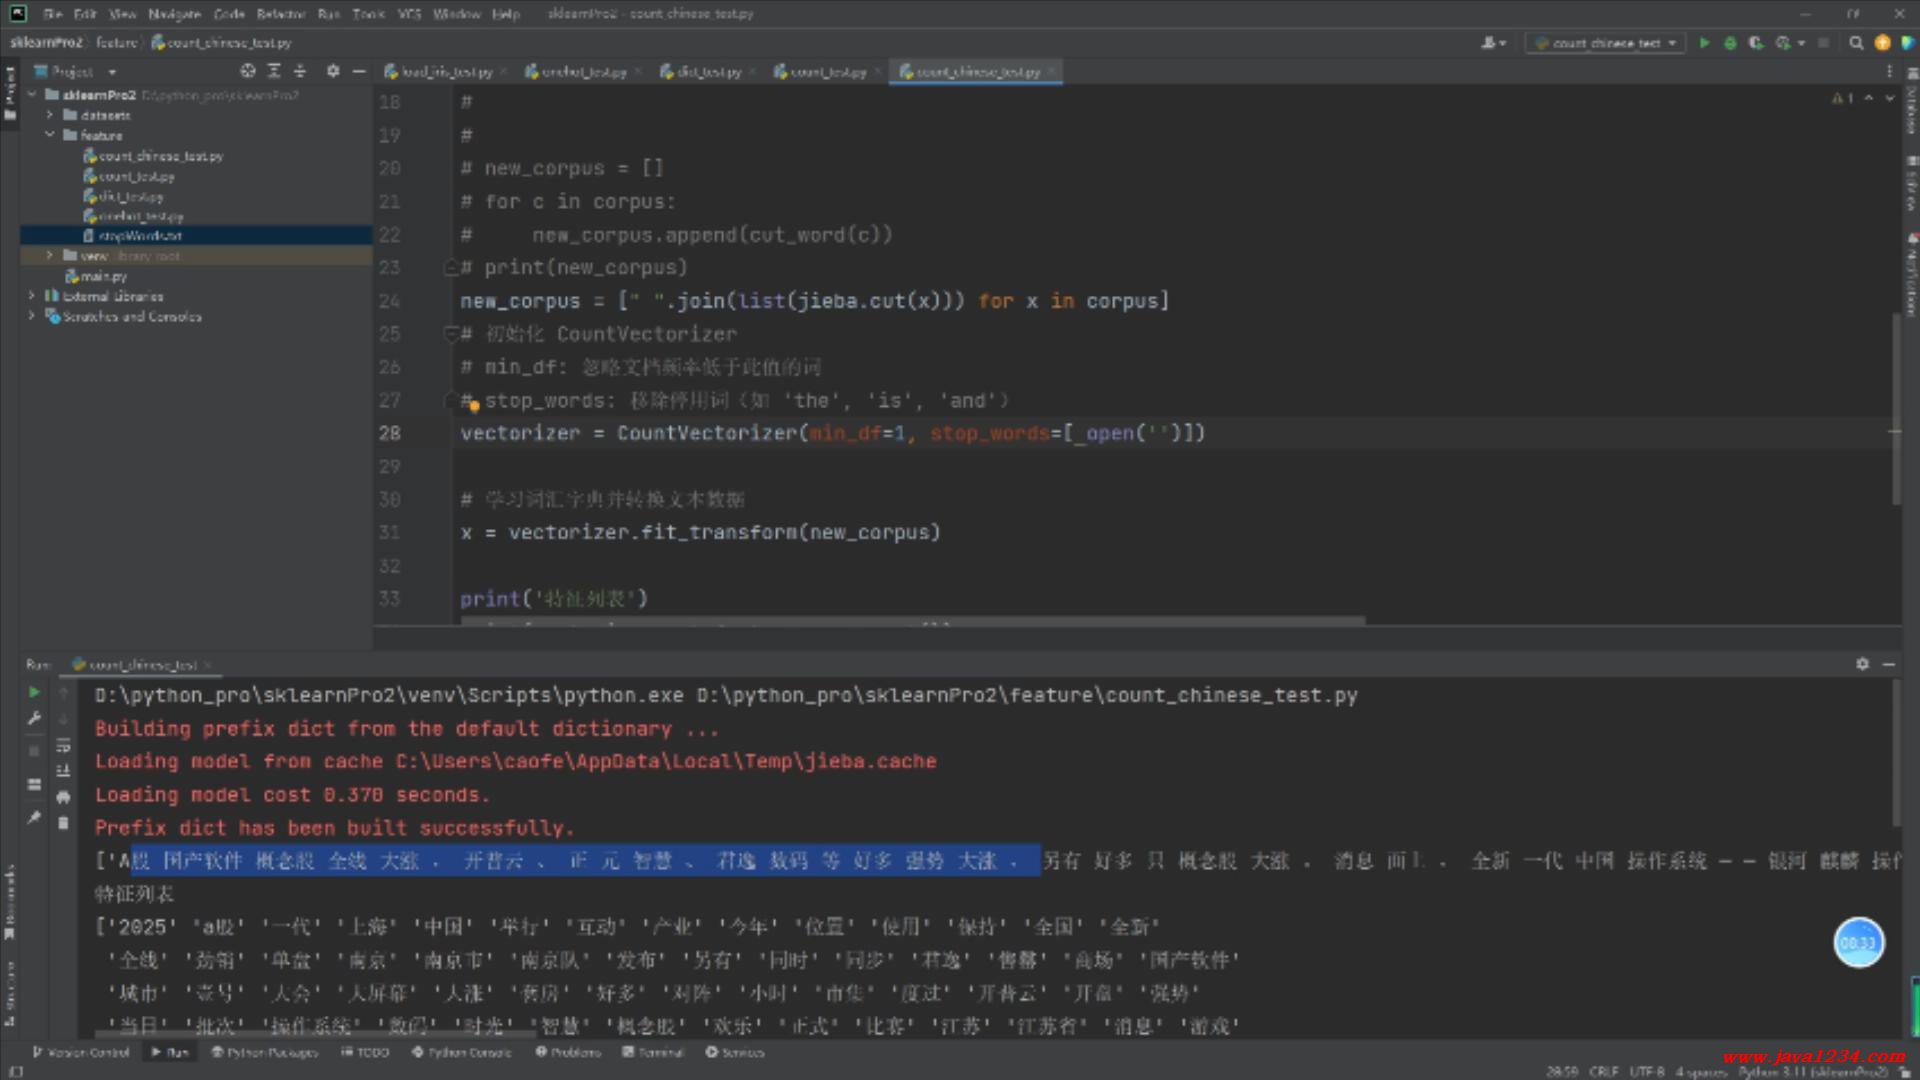Viewport: 1920px width, 1080px height.
Task: Expand External Libraries node
Action: pyautogui.click(x=31, y=296)
